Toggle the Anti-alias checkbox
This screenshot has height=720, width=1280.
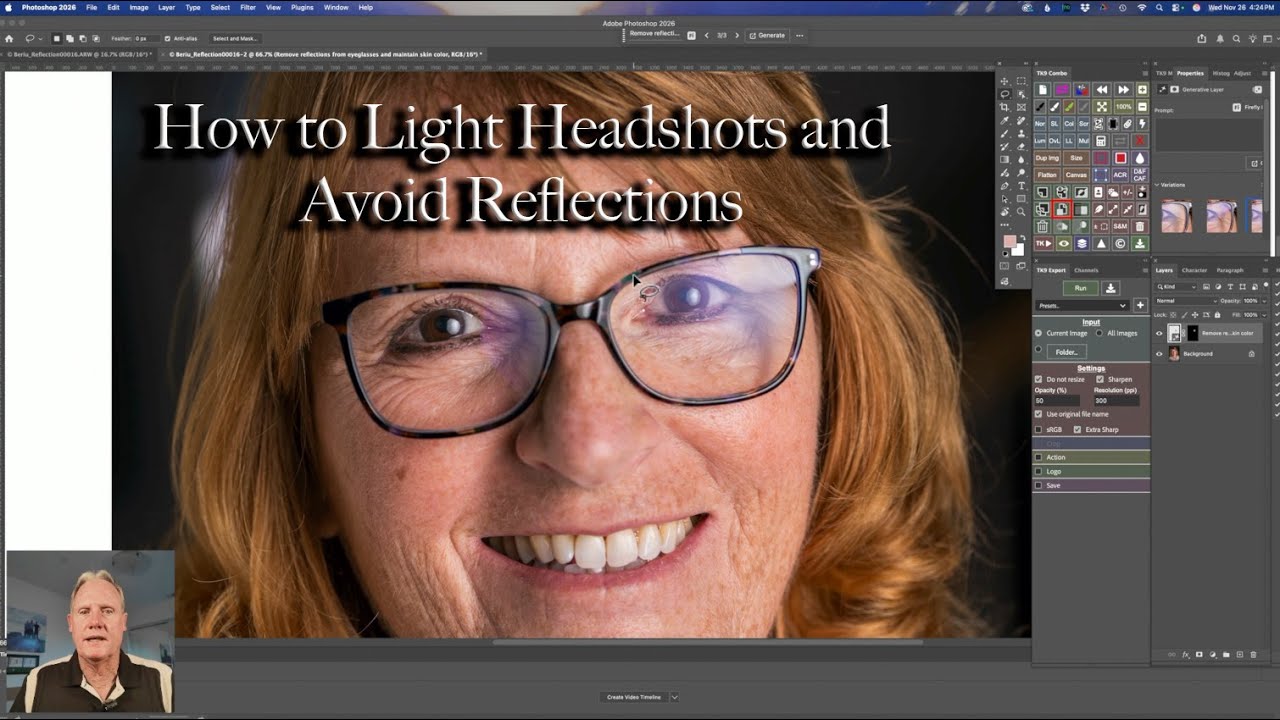point(167,38)
